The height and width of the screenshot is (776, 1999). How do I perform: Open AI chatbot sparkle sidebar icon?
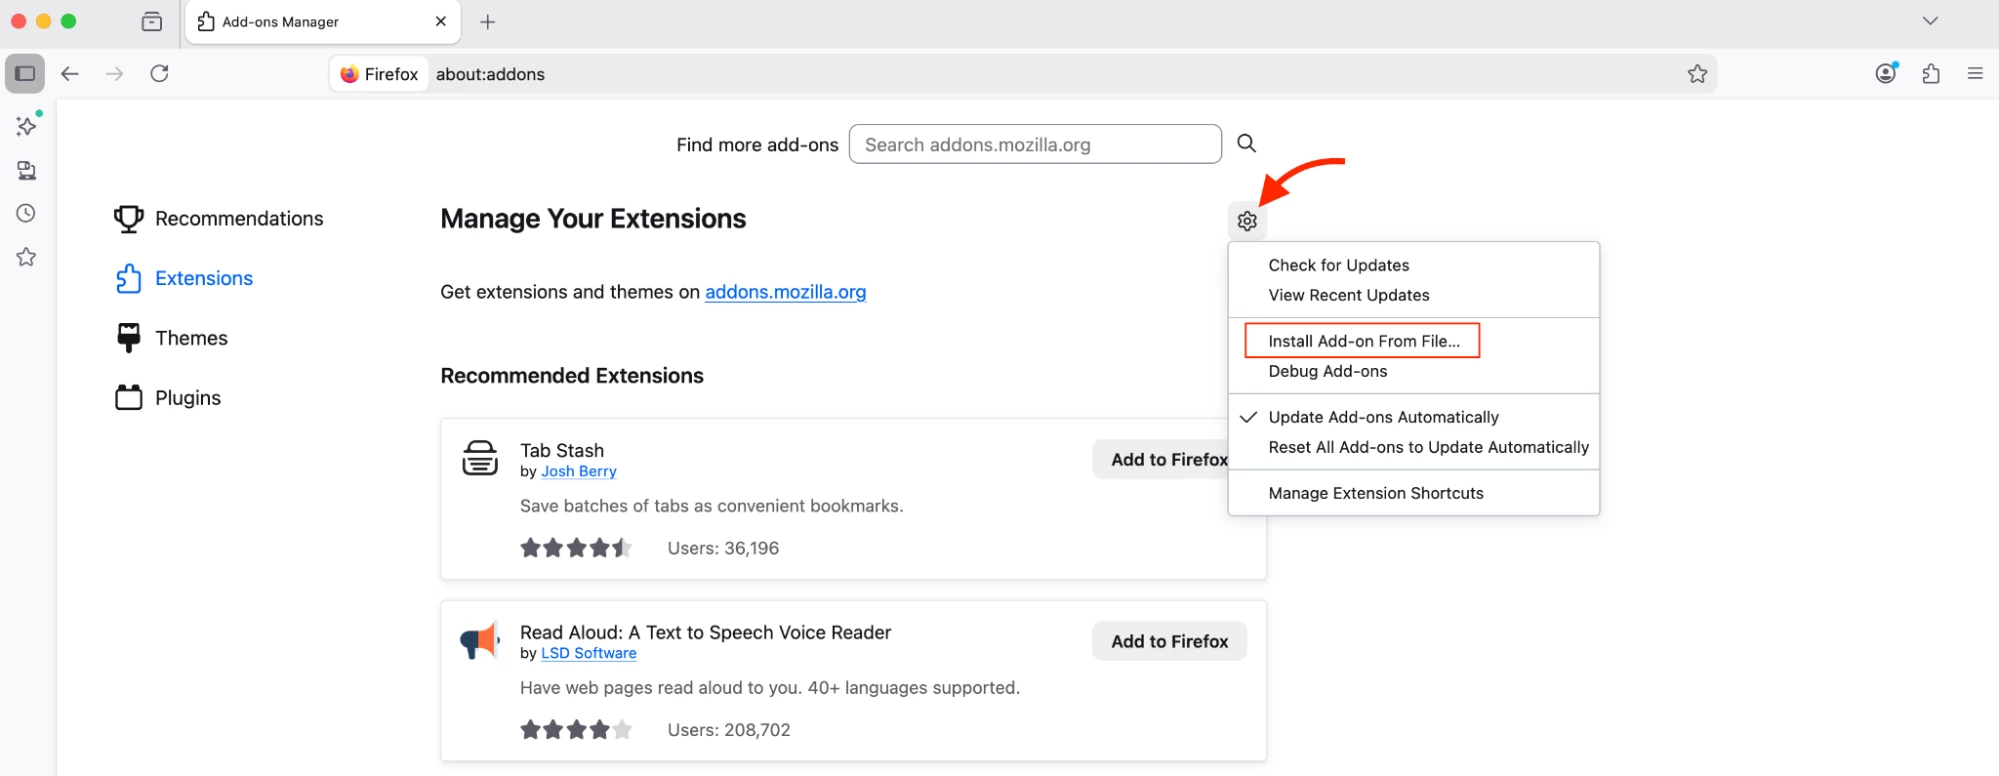pos(27,125)
